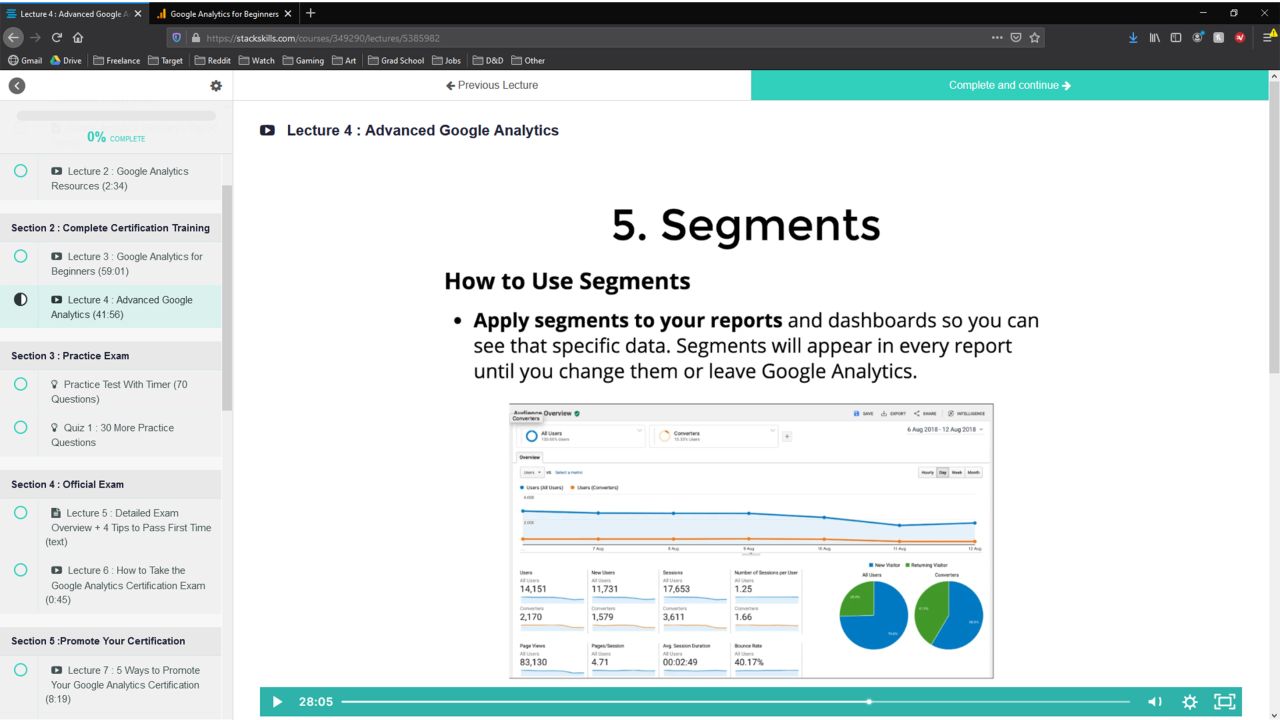This screenshot has width=1280, height=720.
Task: Open Lecture 7 5 Ways to Promote
Action: (x=125, y=685)
